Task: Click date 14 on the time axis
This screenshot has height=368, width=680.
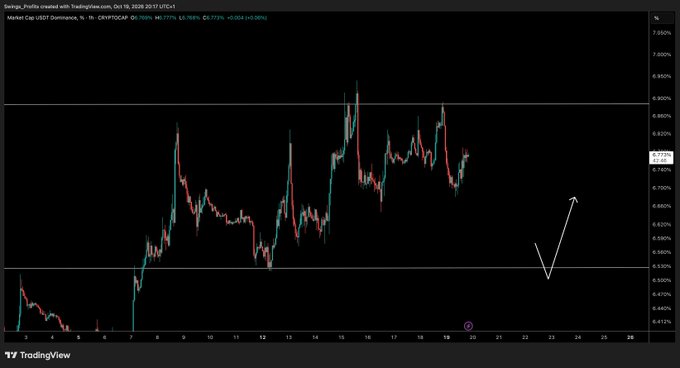Action: (315, 337)
